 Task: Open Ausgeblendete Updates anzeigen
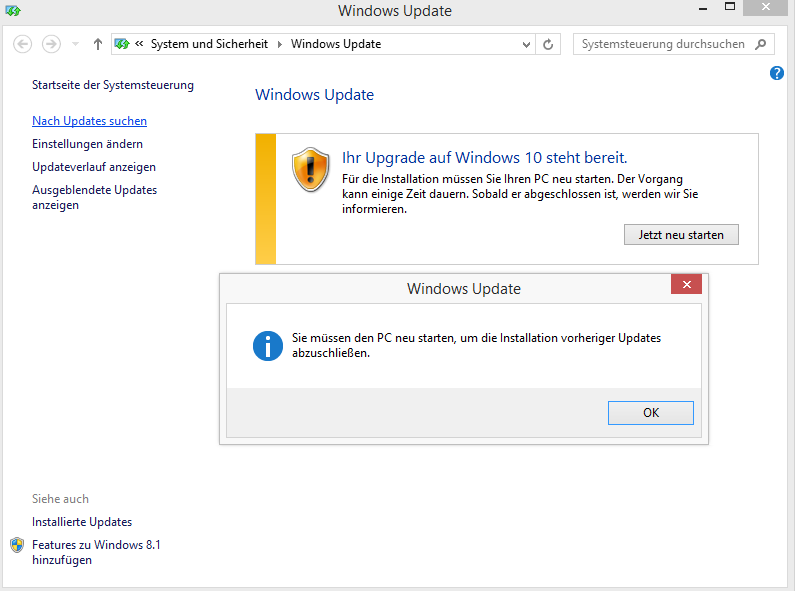pyautogui.click(x=94, y=197)
